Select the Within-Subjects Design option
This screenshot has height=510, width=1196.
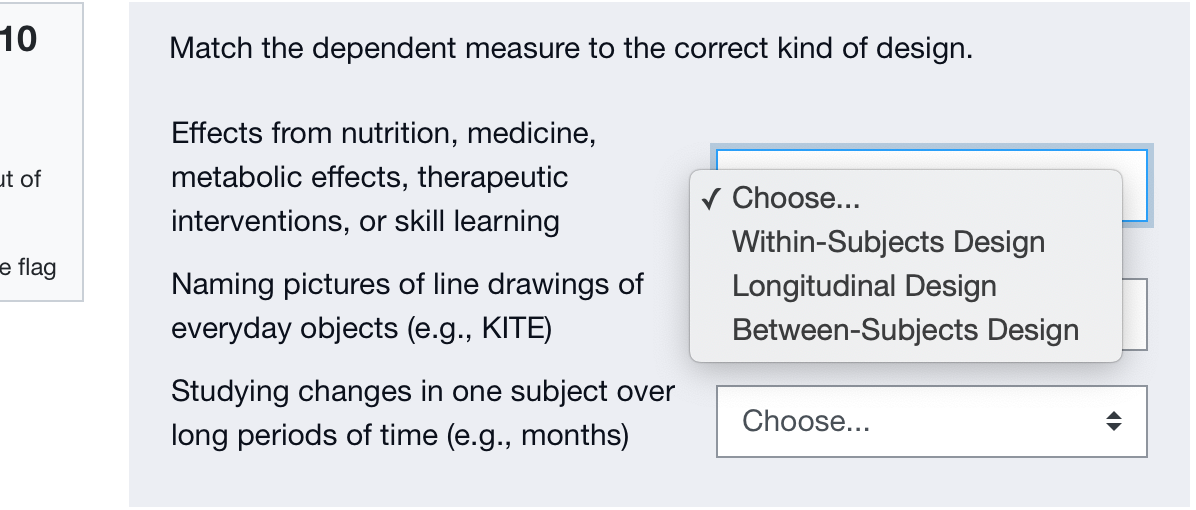(888, 242)
